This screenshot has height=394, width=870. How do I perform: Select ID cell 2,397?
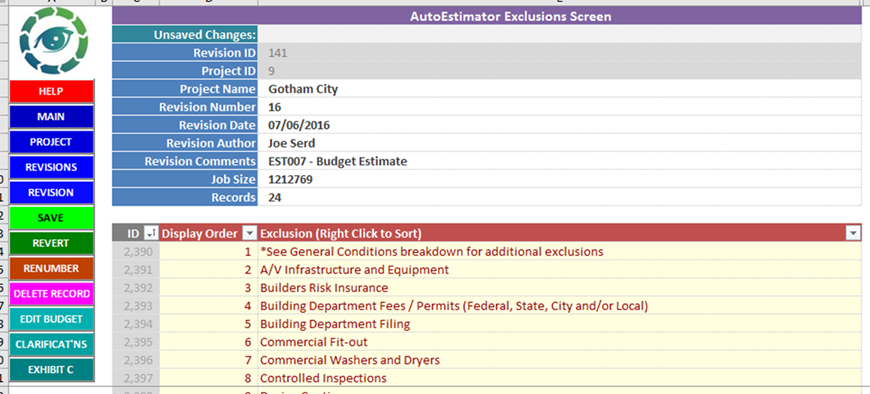(136, 378)
